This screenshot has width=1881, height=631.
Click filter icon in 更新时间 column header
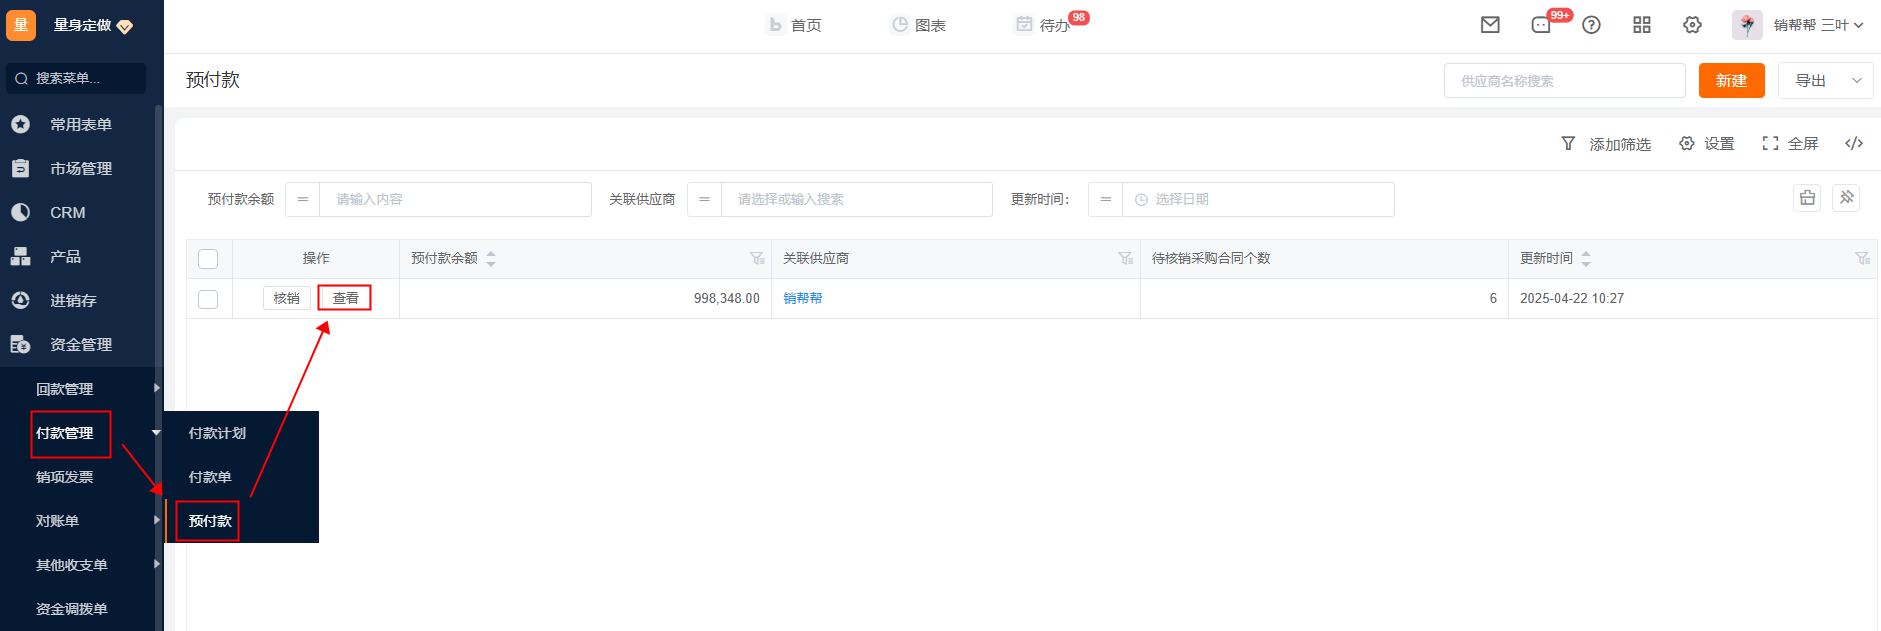coord(1863,258)
